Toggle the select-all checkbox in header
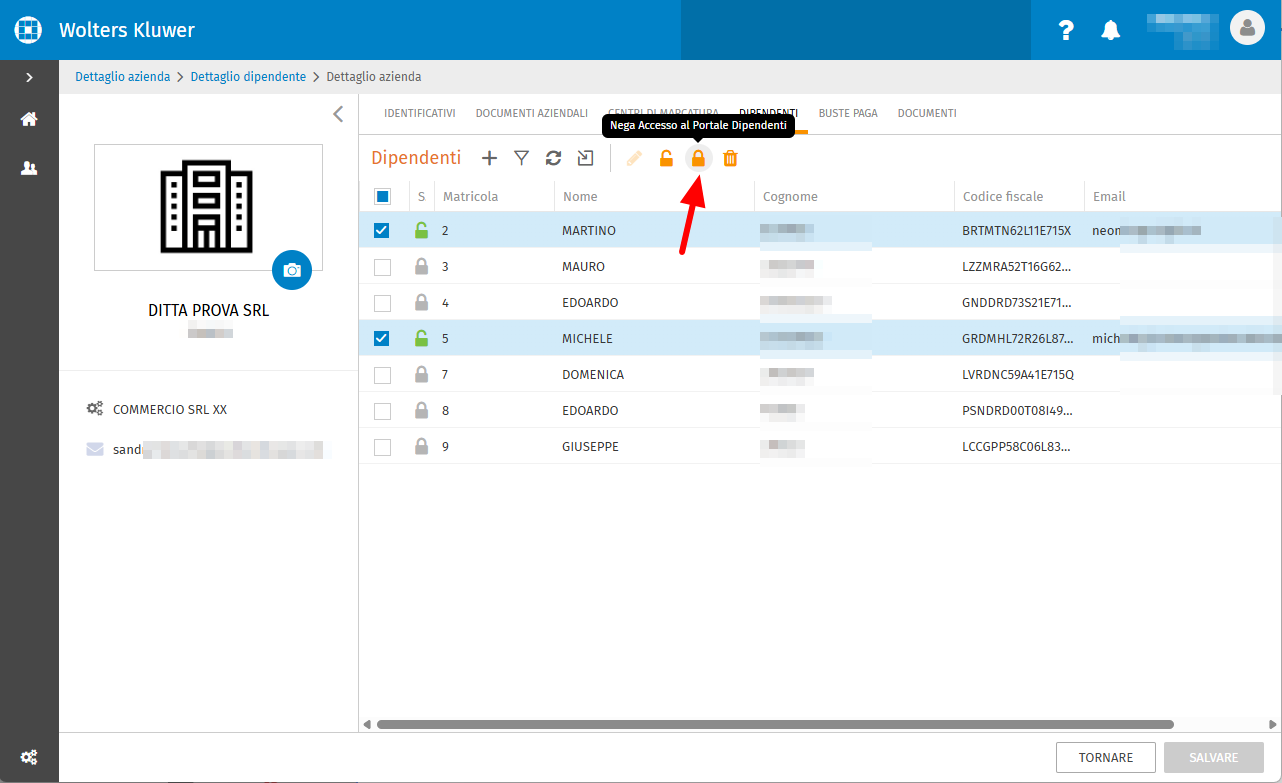The width and height of the screenshot is (1282, 783). coord(382,197)
